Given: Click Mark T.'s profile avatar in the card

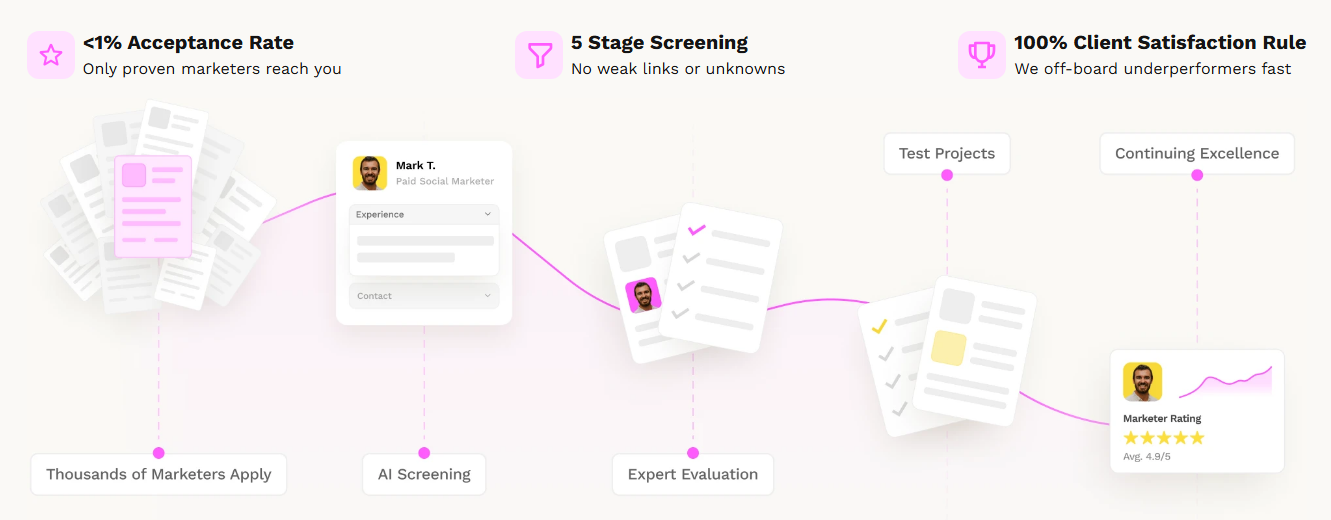Looking at the screenshot, I should pyautogui.click(x=370, y=173).
